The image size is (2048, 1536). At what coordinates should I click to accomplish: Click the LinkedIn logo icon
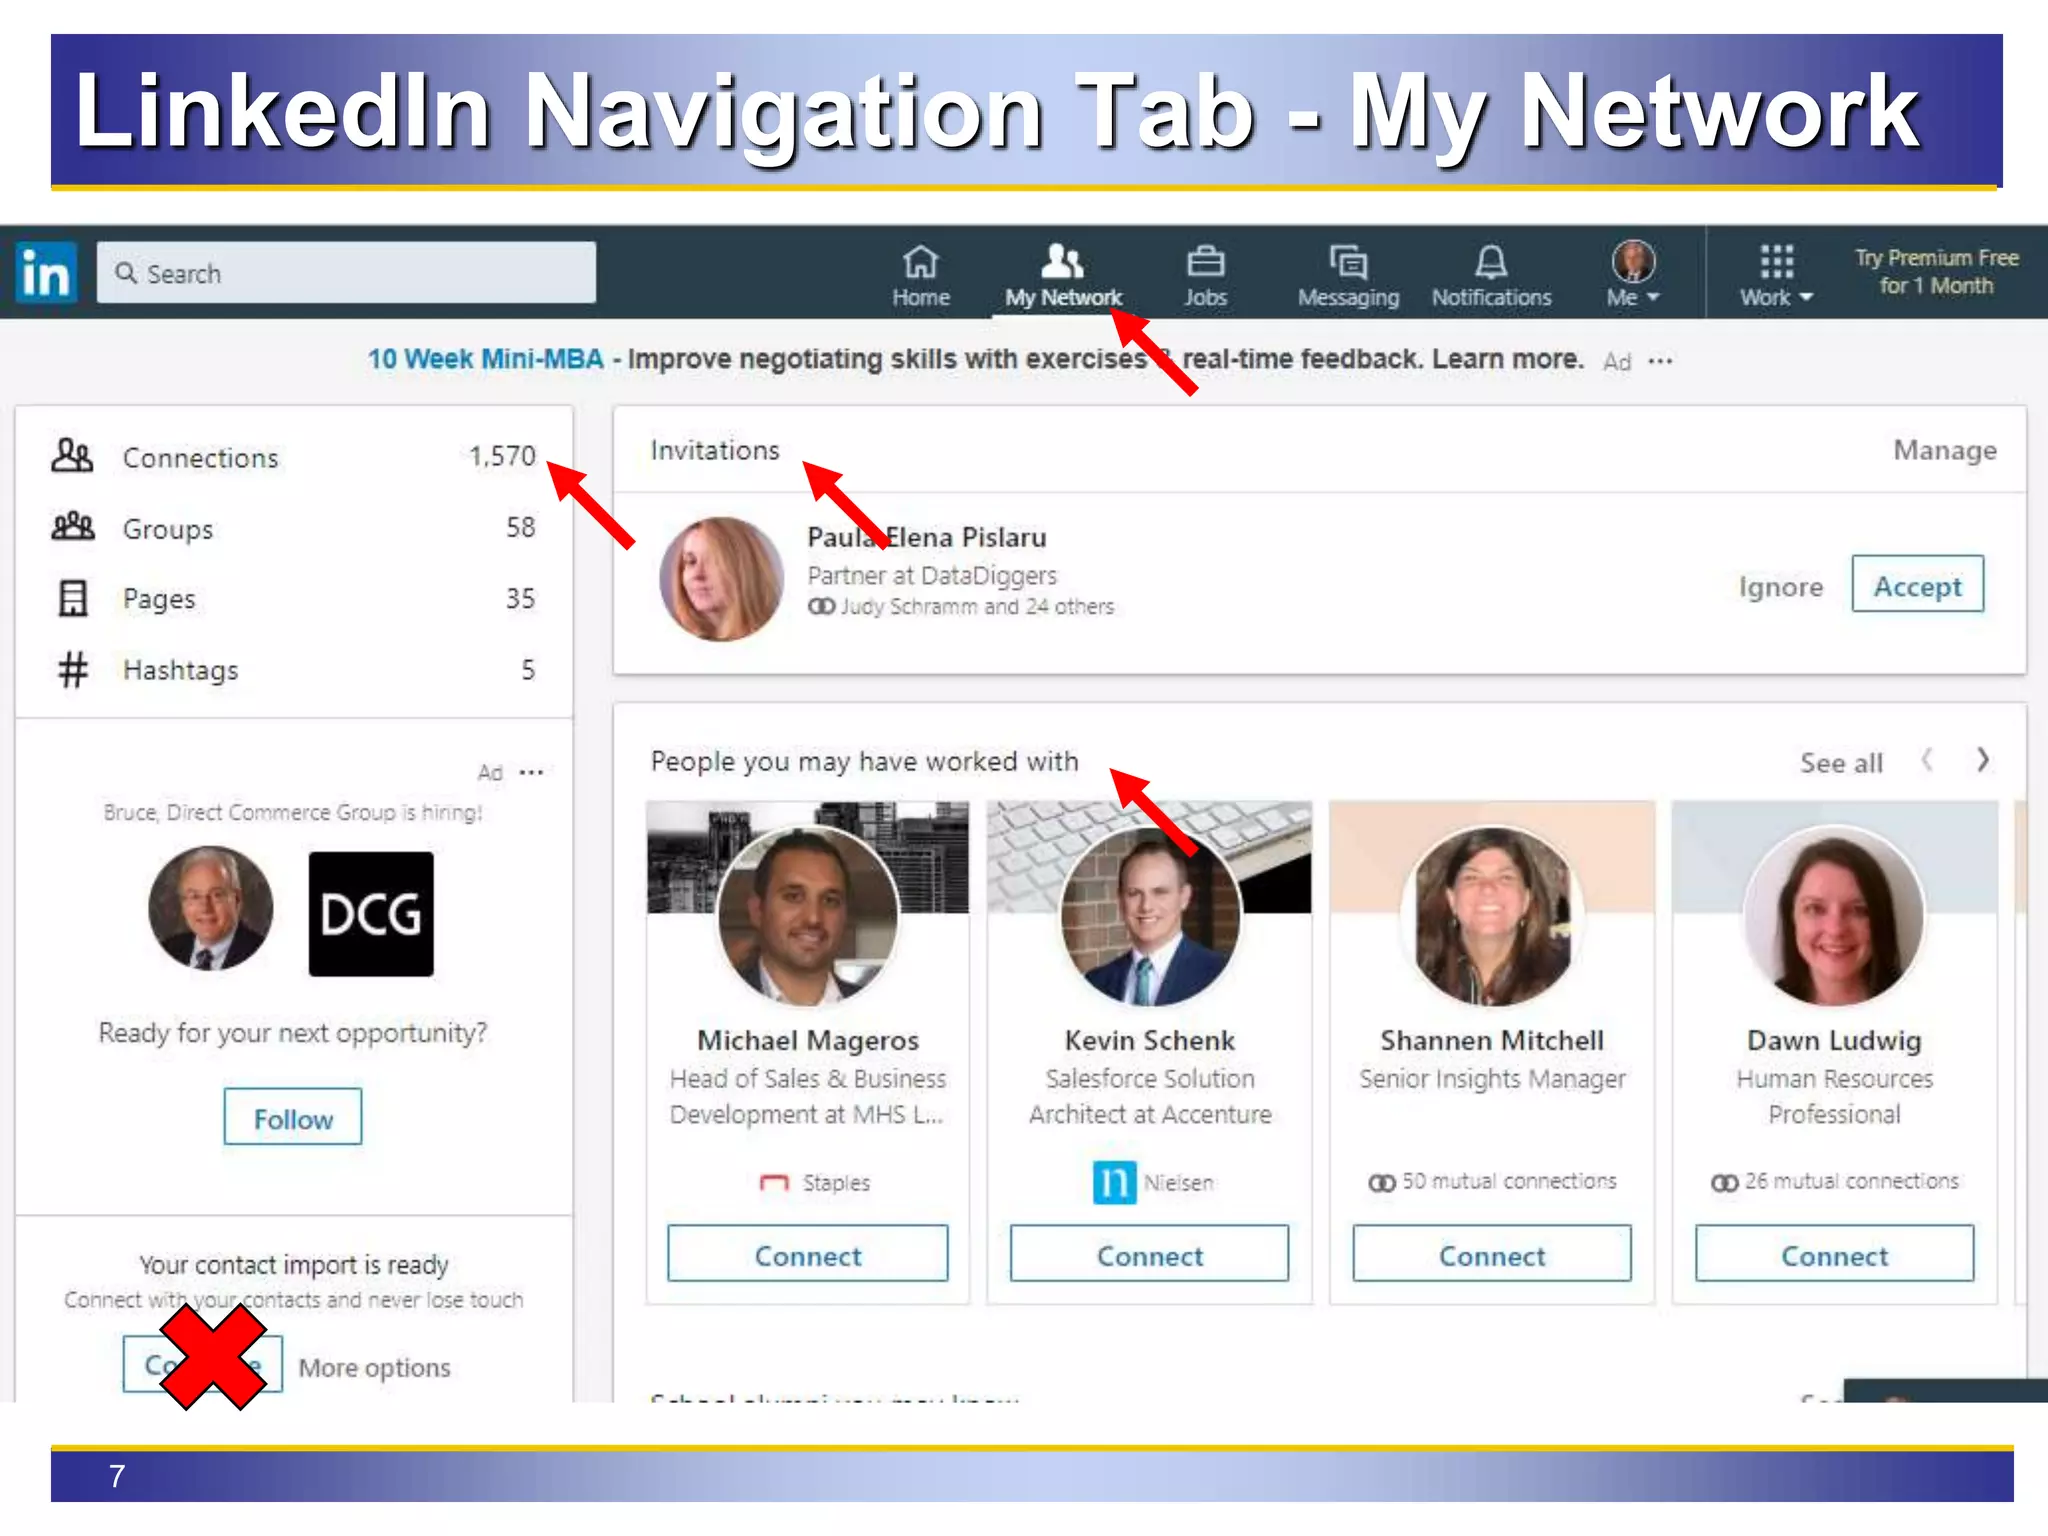[x=46, y=272]
